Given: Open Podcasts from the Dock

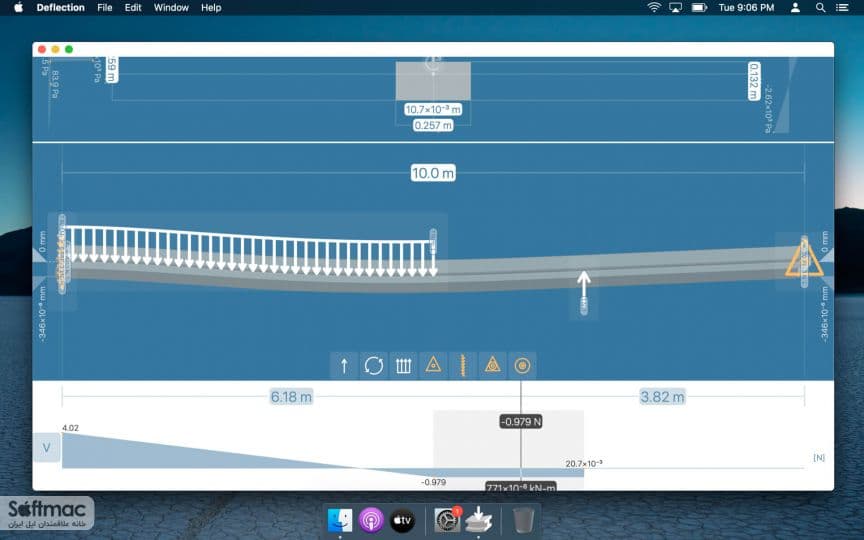Looking at the screenshot, I should [x=371, y=520].
